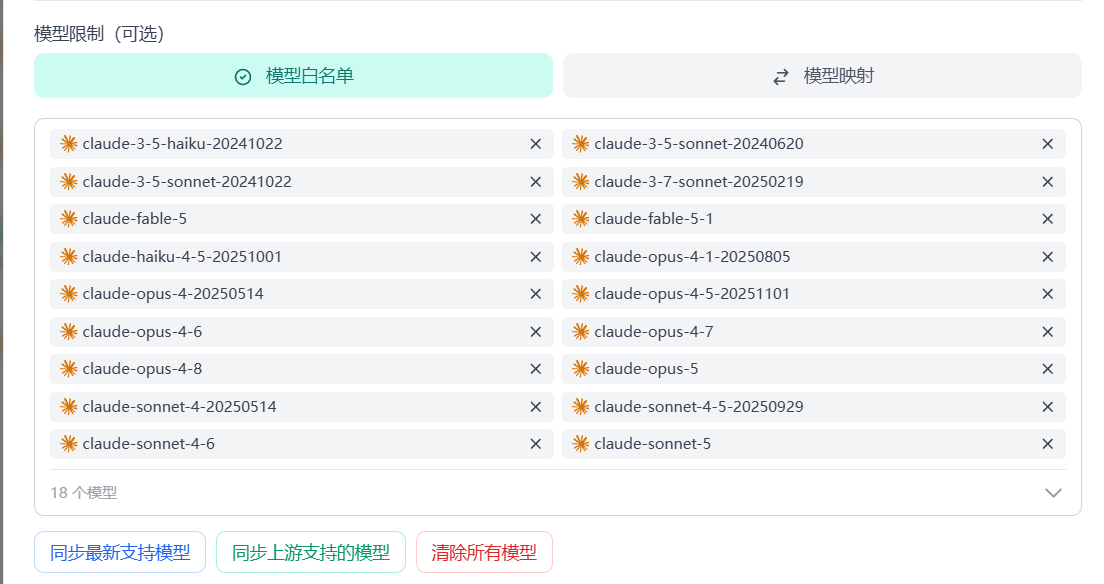The width and height of the screenshot is (1104, 584).
Task: Click the swap arrows icon in 模型映射
Action: click(781, 77)
